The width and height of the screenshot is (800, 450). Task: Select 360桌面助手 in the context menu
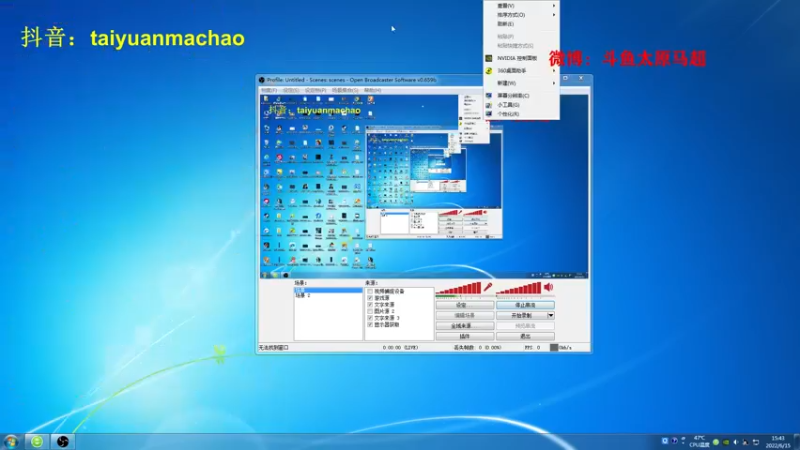click(521, 70)
